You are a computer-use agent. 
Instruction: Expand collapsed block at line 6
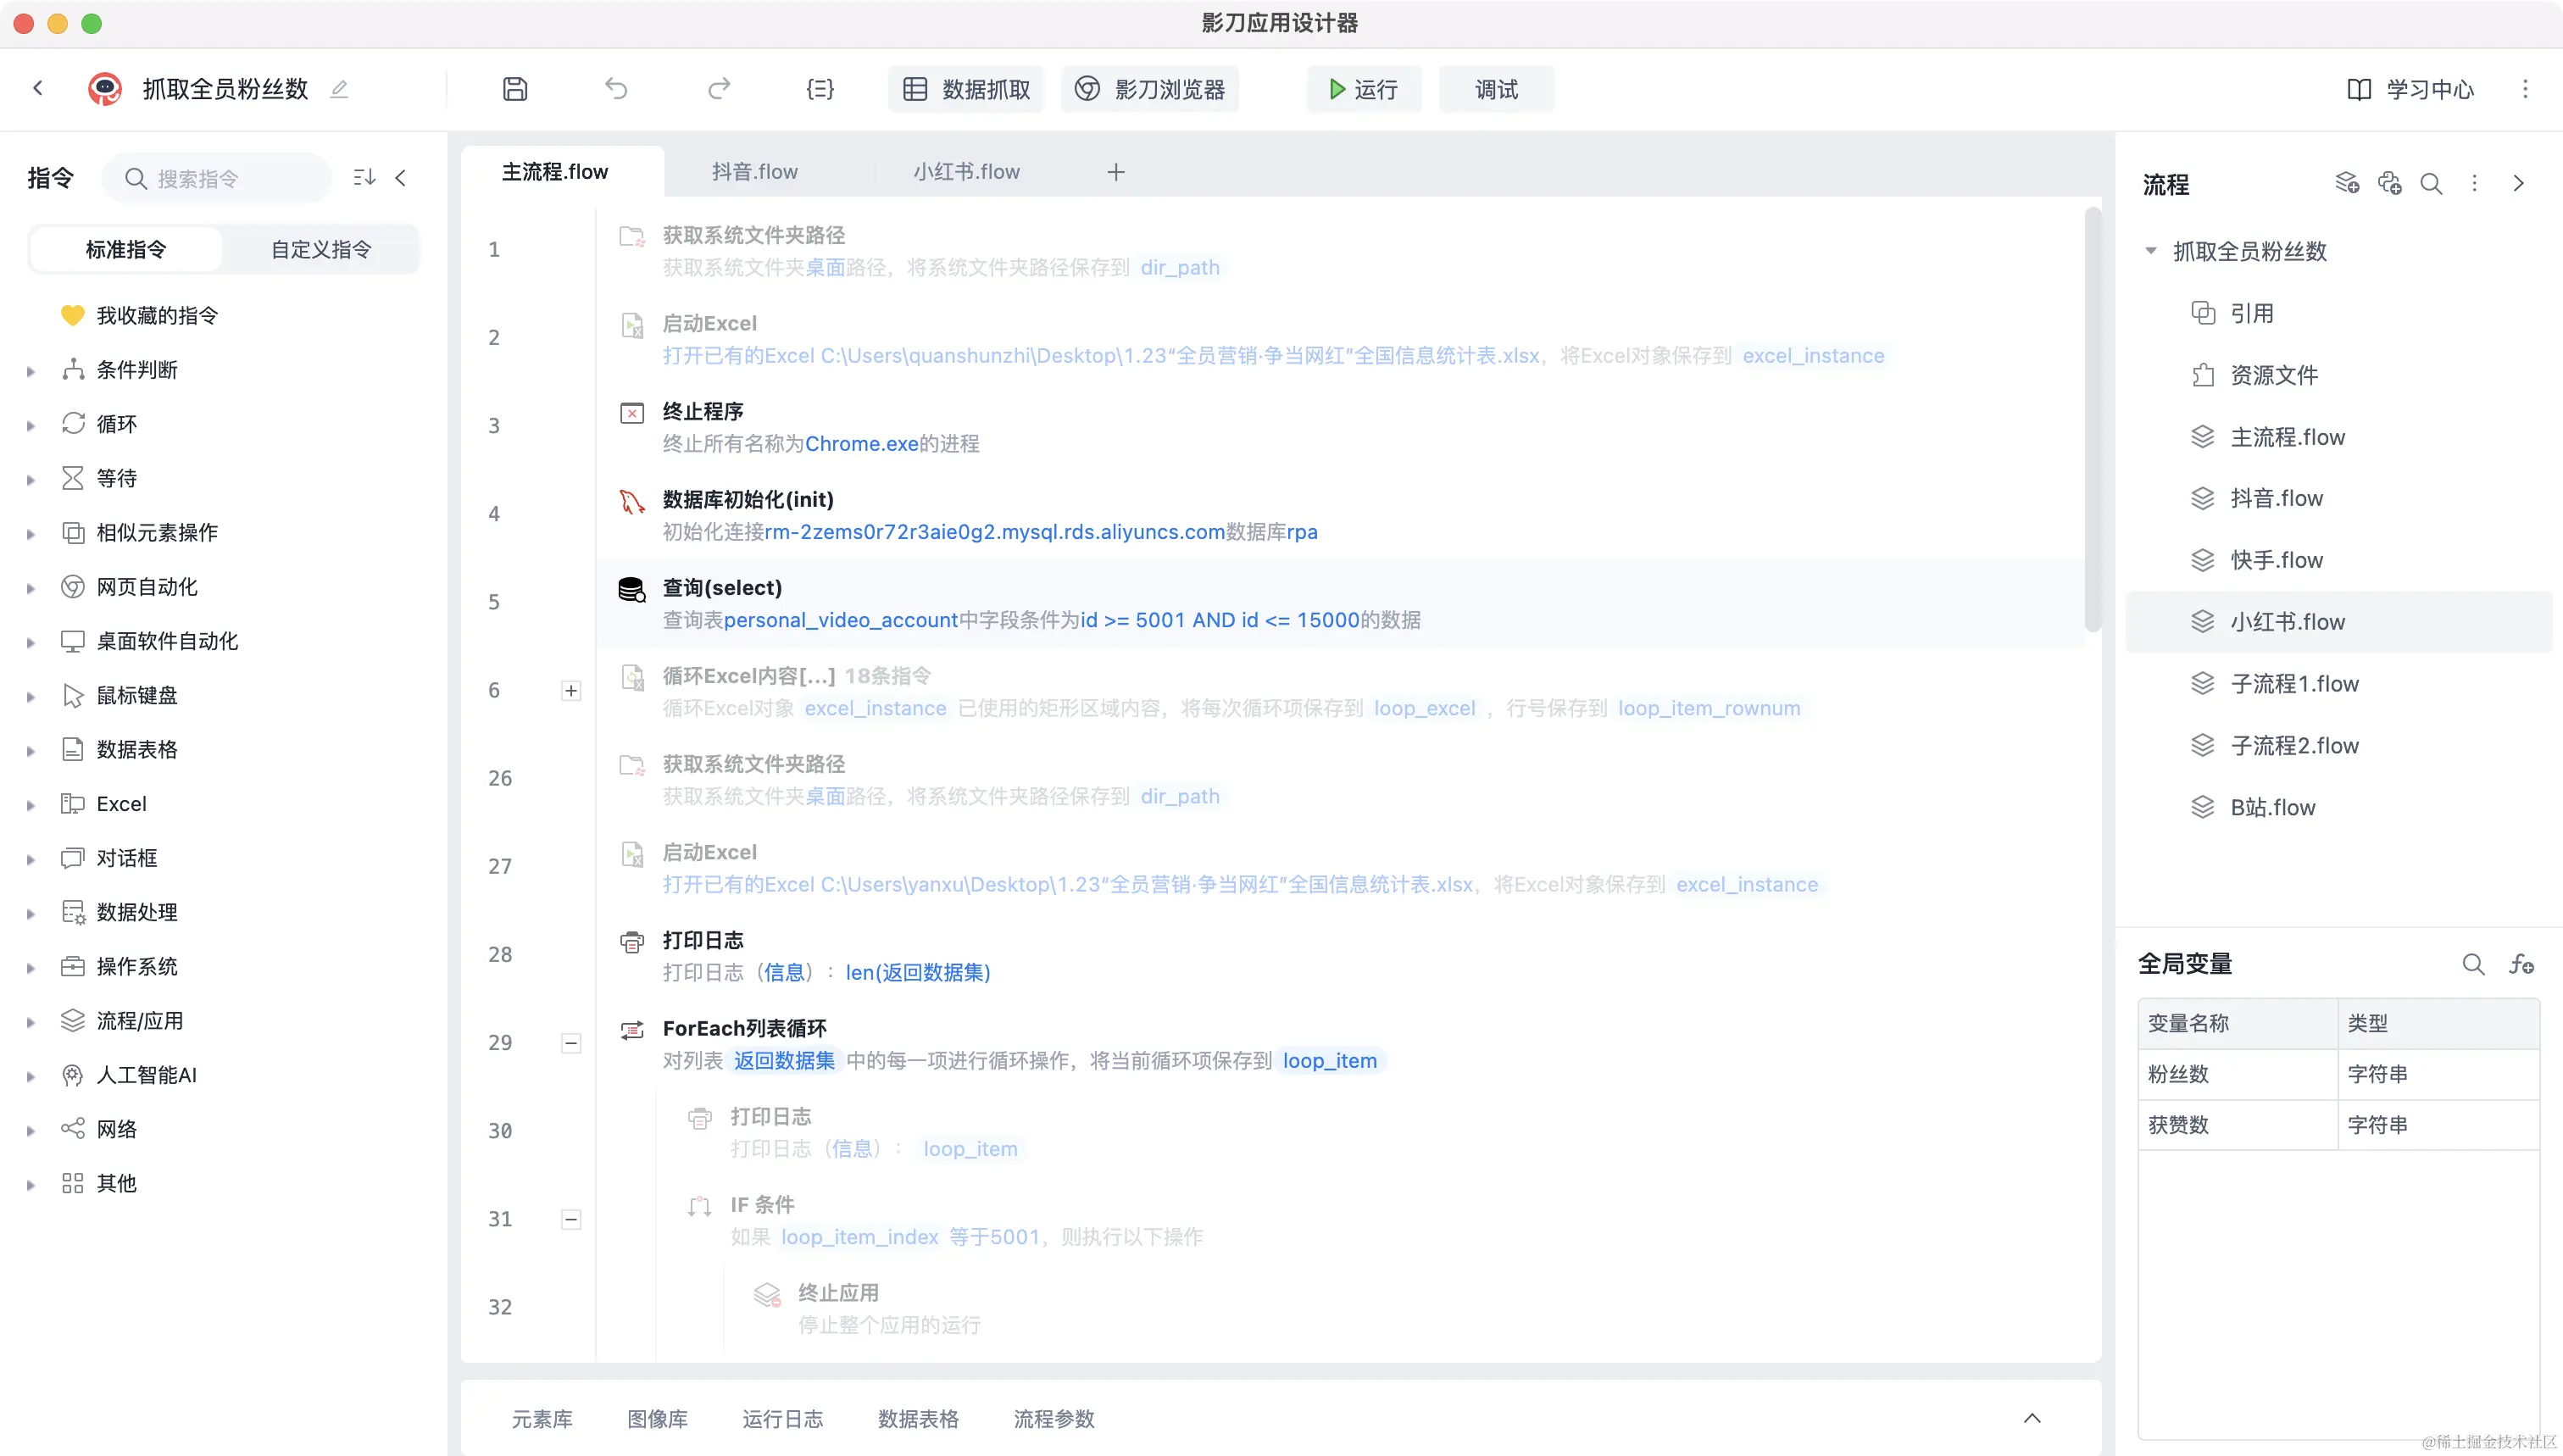pos(571,691)
